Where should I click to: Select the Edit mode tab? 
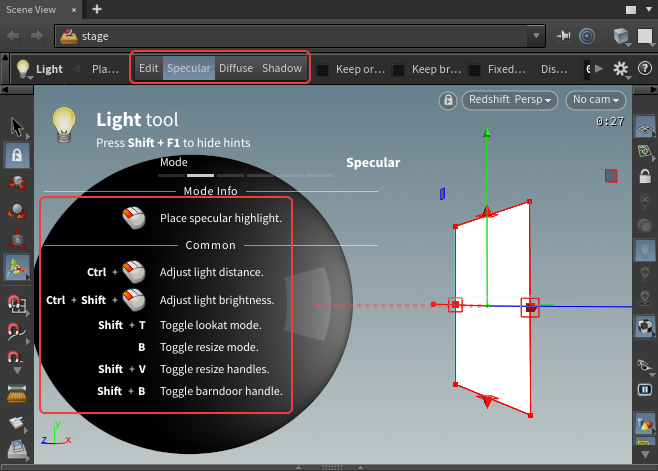[x=149, y=68]
